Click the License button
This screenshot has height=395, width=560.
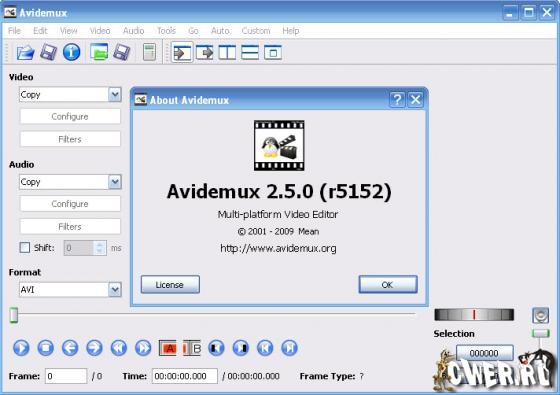(x=170, y=285)
